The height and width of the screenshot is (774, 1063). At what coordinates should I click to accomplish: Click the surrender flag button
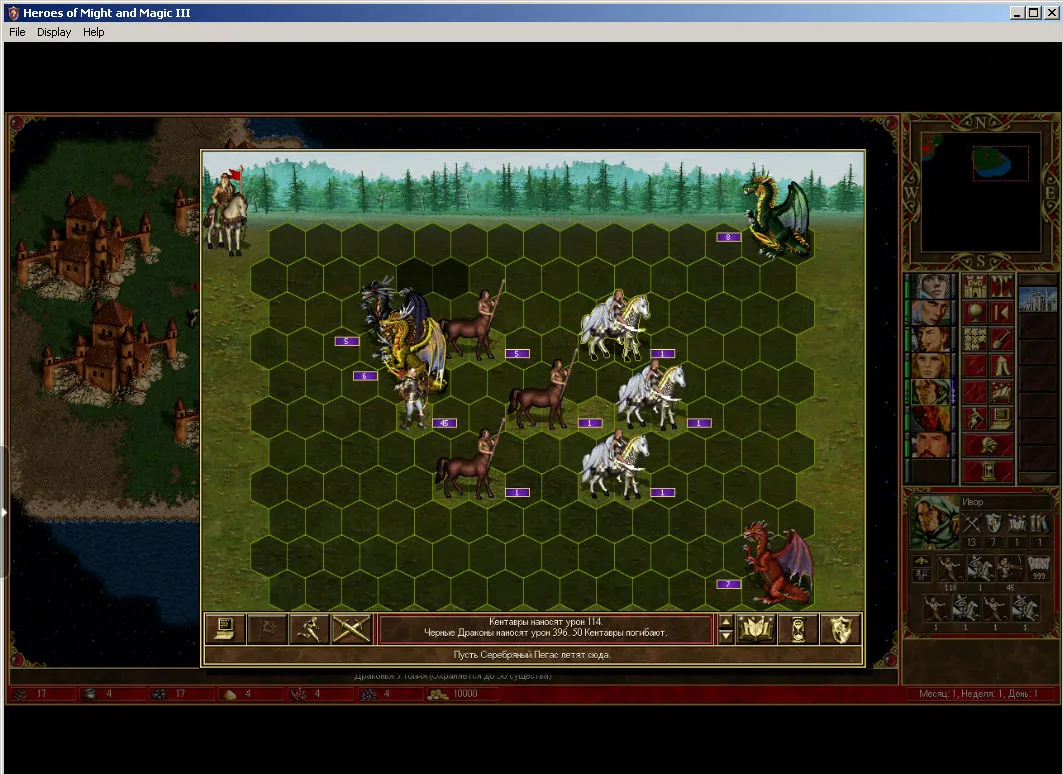[x=267, y=629]
